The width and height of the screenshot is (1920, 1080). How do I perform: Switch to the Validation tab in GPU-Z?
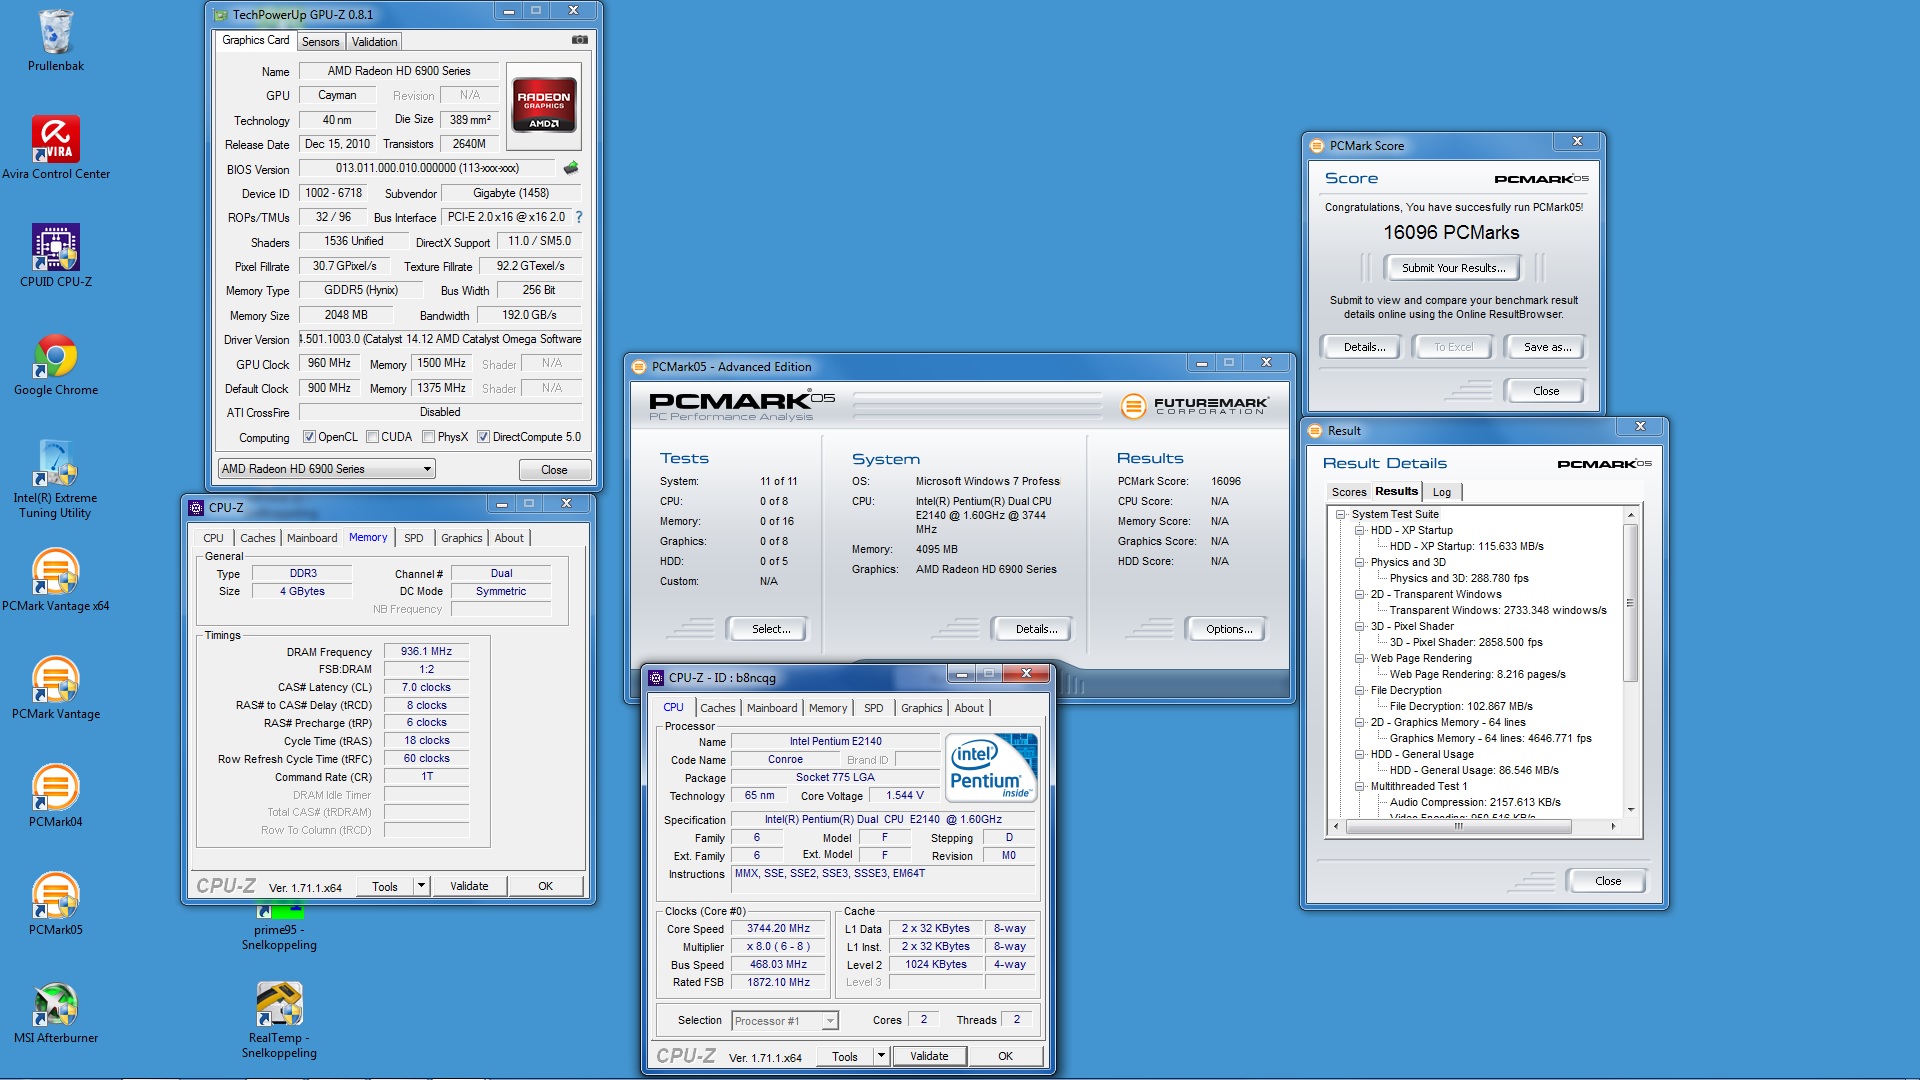375,42
